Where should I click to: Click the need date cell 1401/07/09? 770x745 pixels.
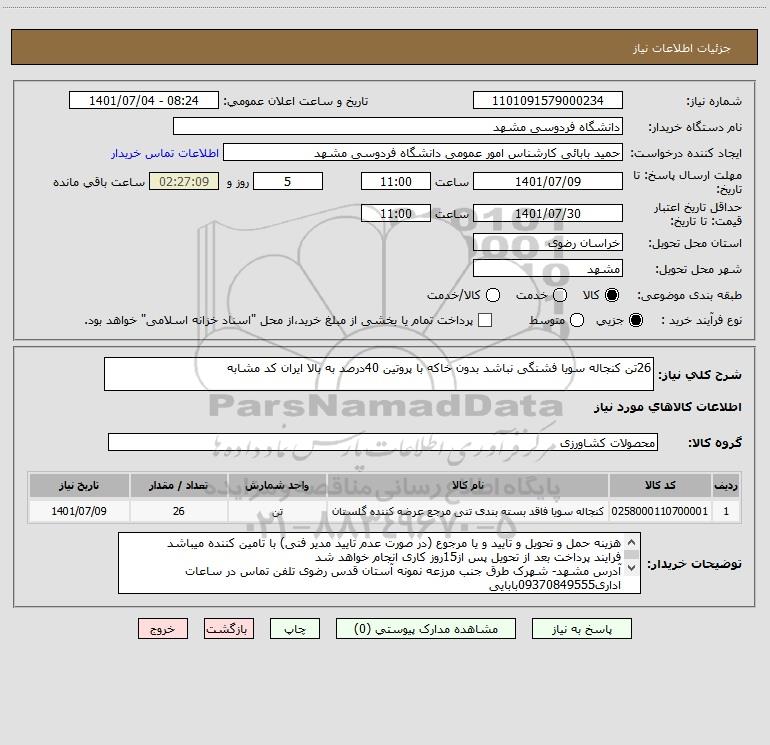point(79,511)
